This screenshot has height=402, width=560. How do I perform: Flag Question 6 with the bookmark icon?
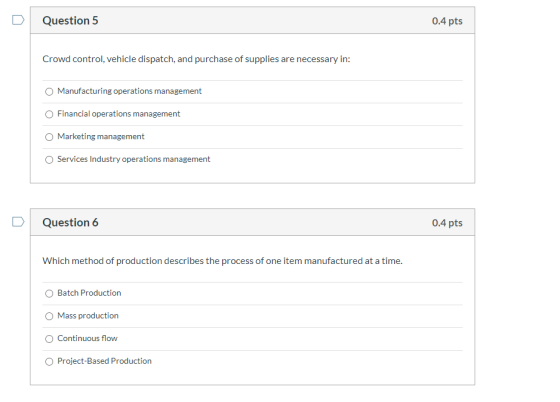coord(18,222)
